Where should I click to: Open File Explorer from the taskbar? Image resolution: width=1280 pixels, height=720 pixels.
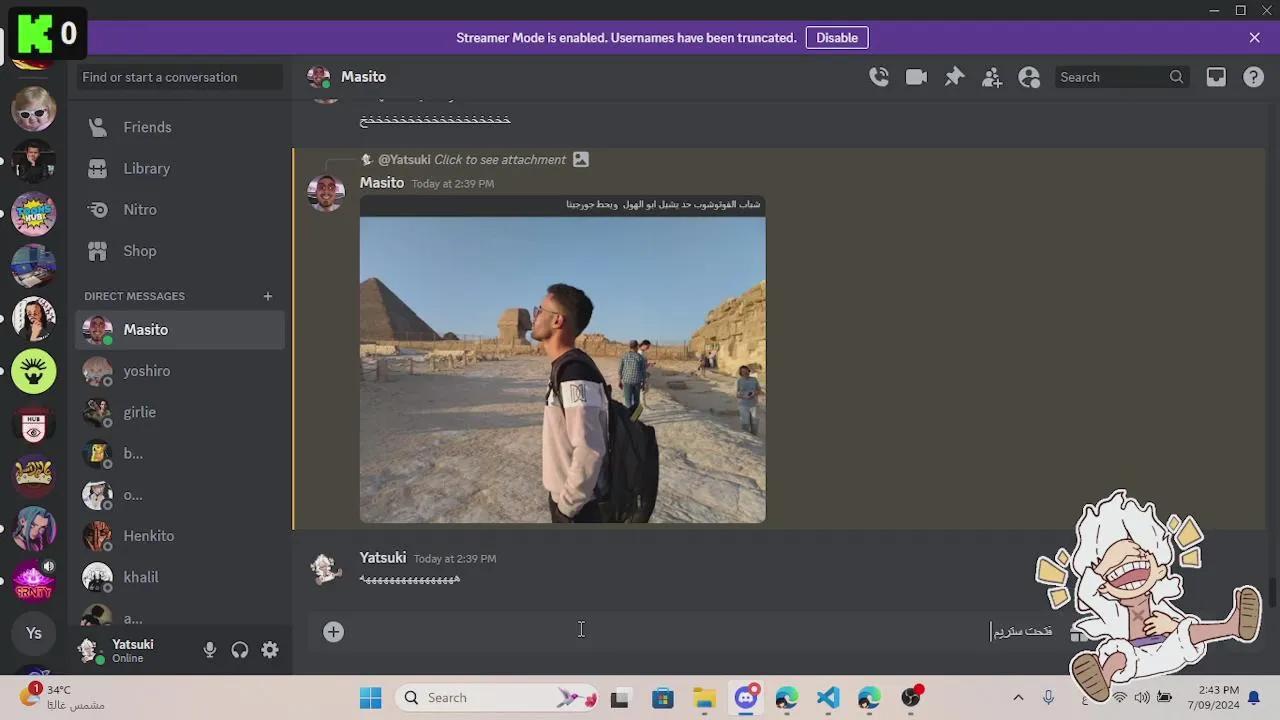[x=705, y=698]
